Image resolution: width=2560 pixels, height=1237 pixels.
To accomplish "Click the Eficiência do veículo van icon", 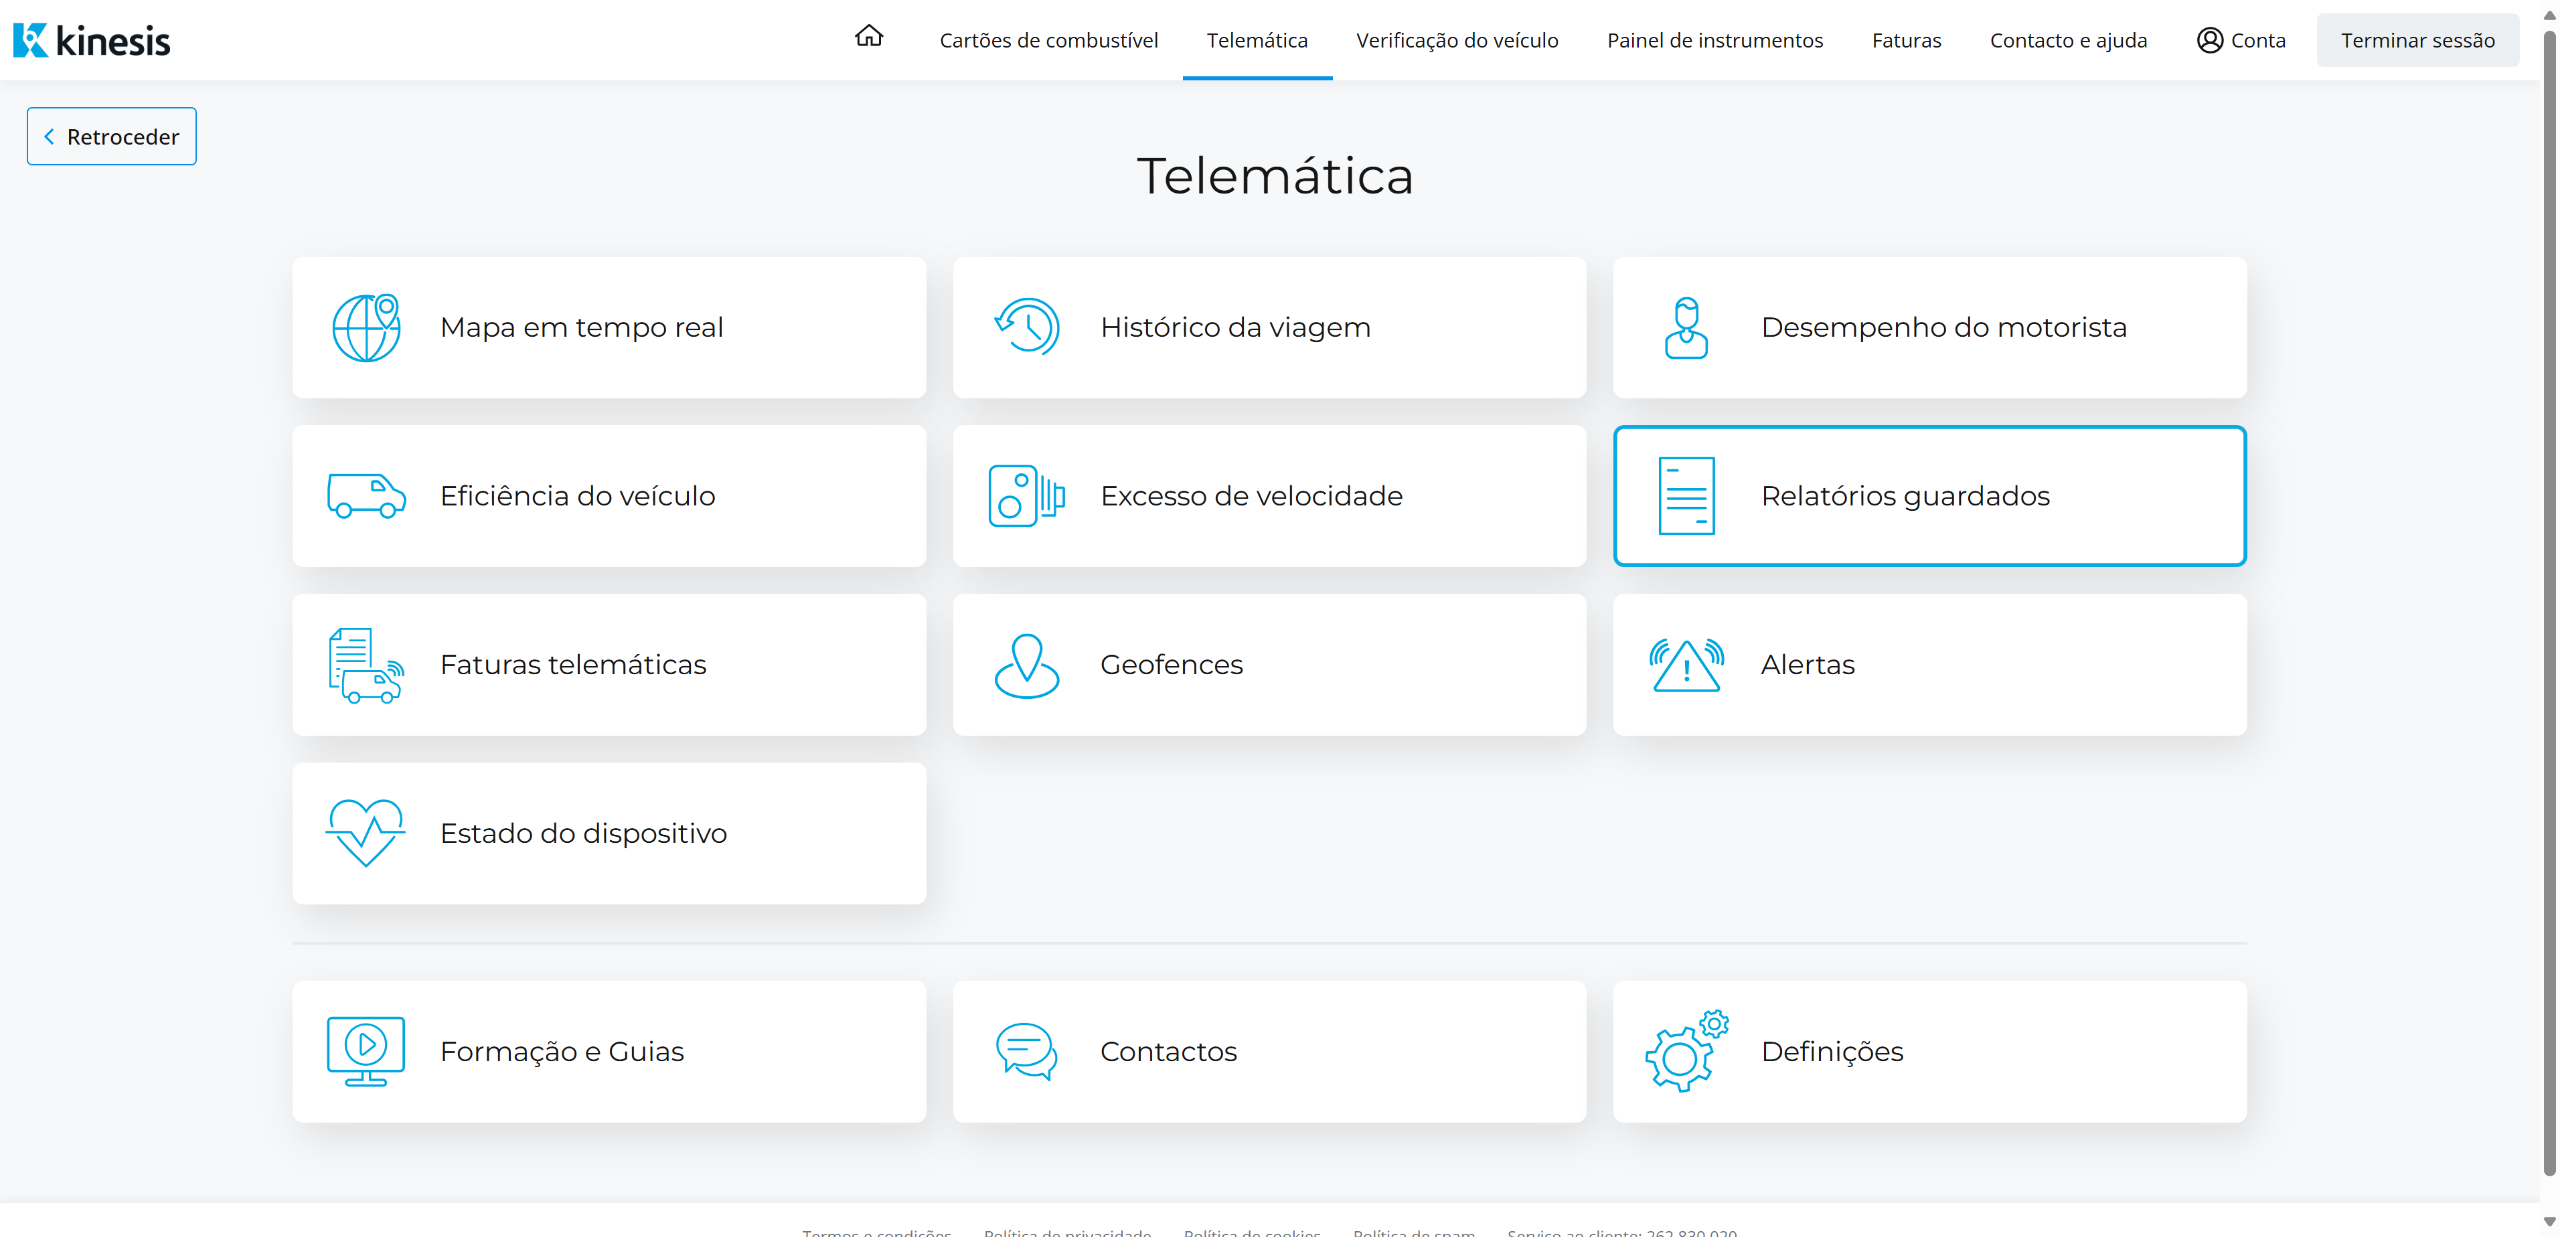I will coord(366,496).
